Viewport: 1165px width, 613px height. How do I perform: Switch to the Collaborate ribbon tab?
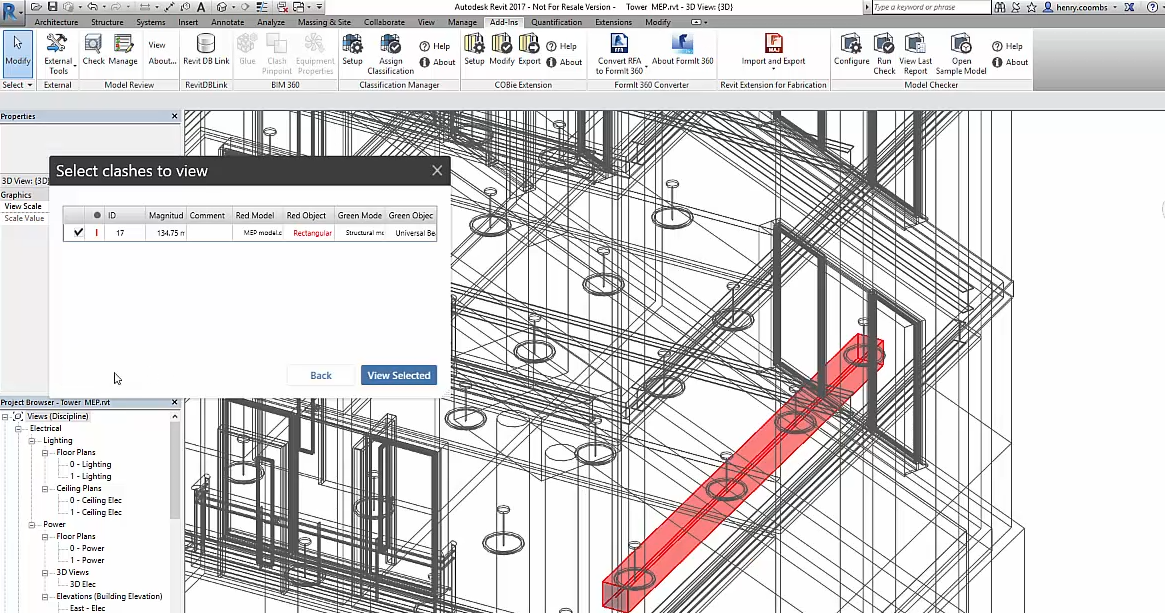[x=384, y=22]
